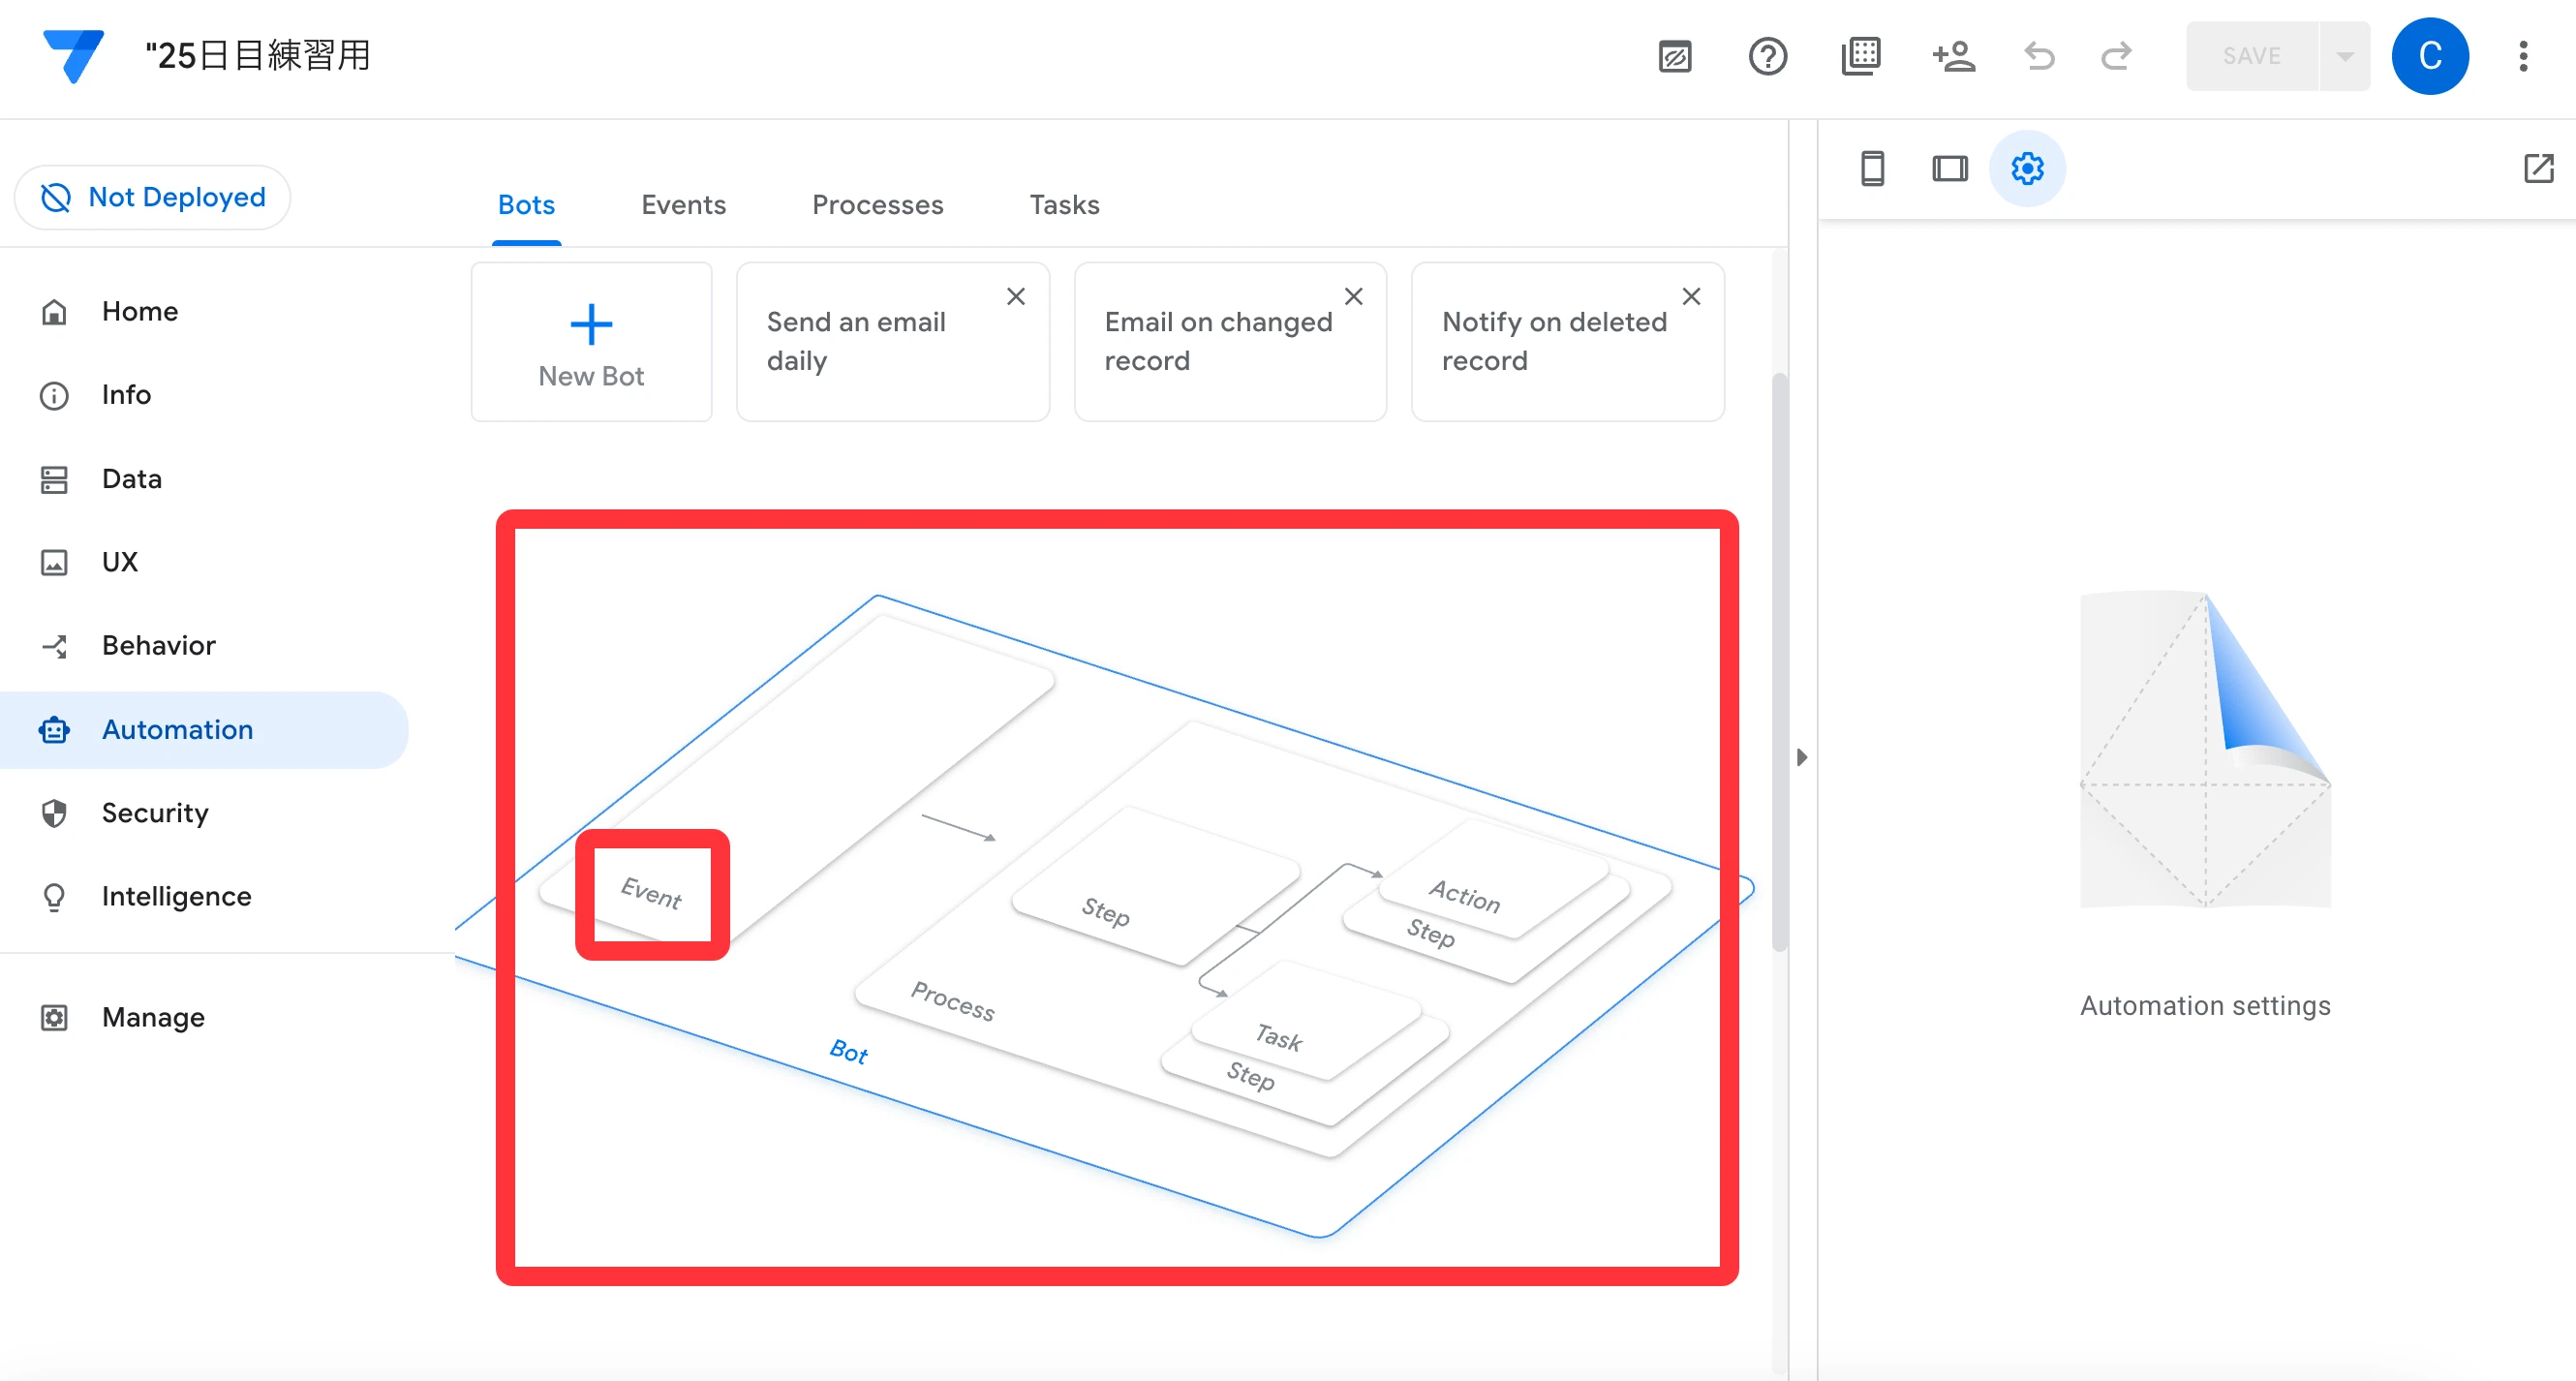
Task: Click the Not Deployed status button
Action: (153, 197)
